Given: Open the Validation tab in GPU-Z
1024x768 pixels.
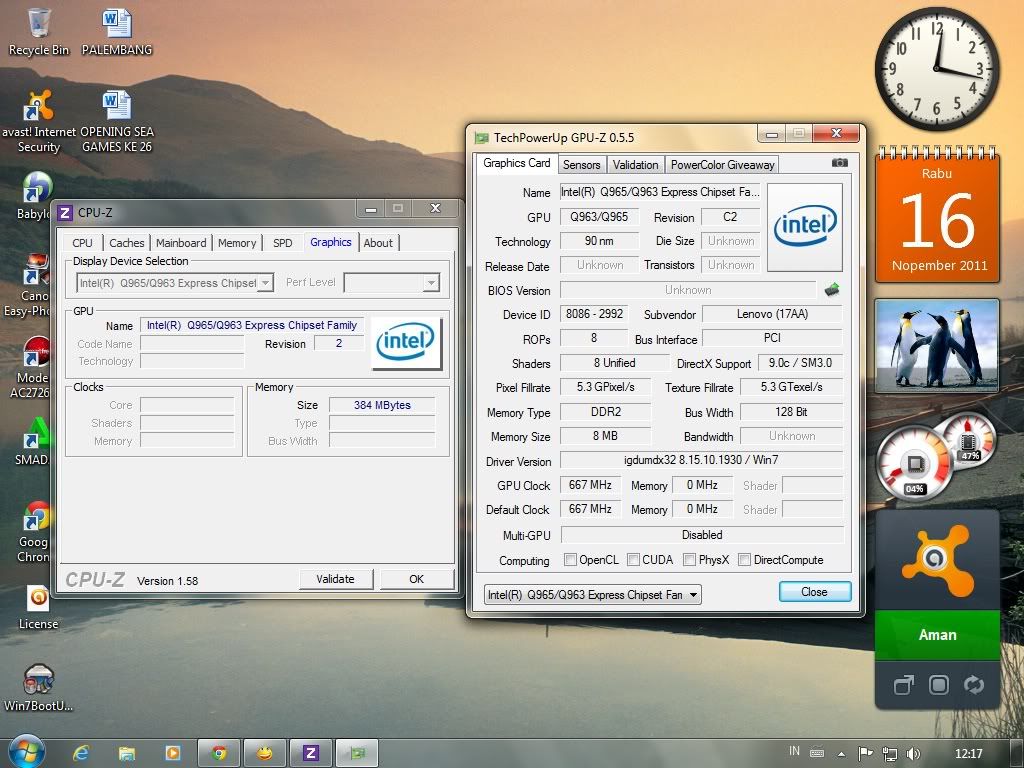Looking at the screenshot, I should pyautogui.click(x=635, y=165).
